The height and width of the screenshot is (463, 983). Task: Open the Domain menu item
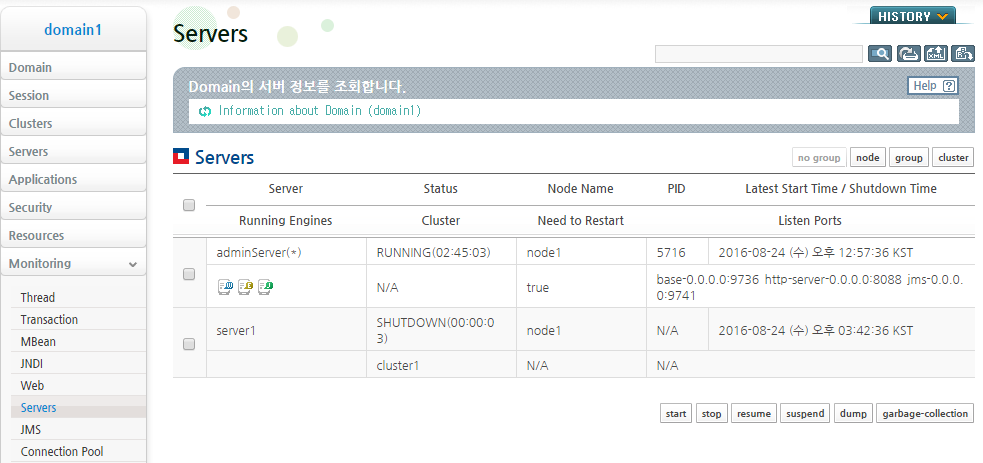pos(73,67)
